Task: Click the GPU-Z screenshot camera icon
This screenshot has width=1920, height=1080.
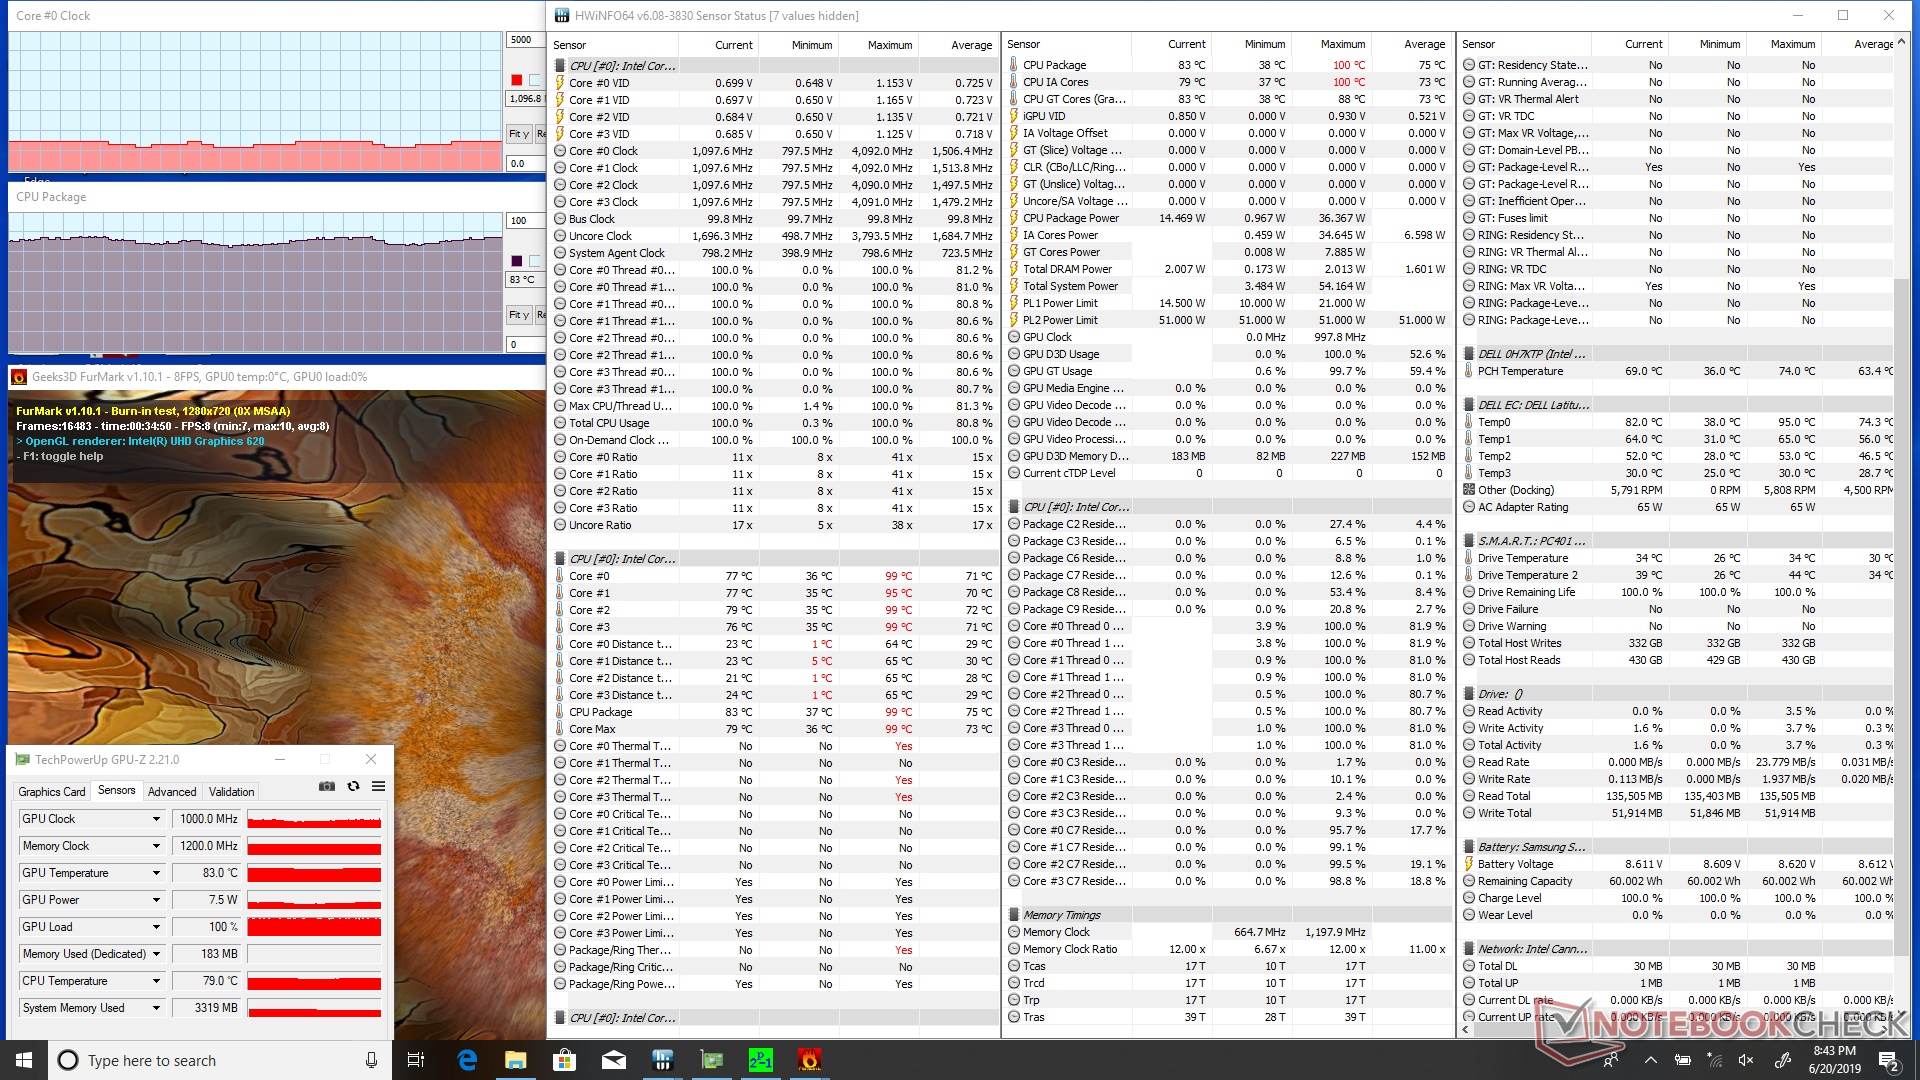Action: (327, 786)
